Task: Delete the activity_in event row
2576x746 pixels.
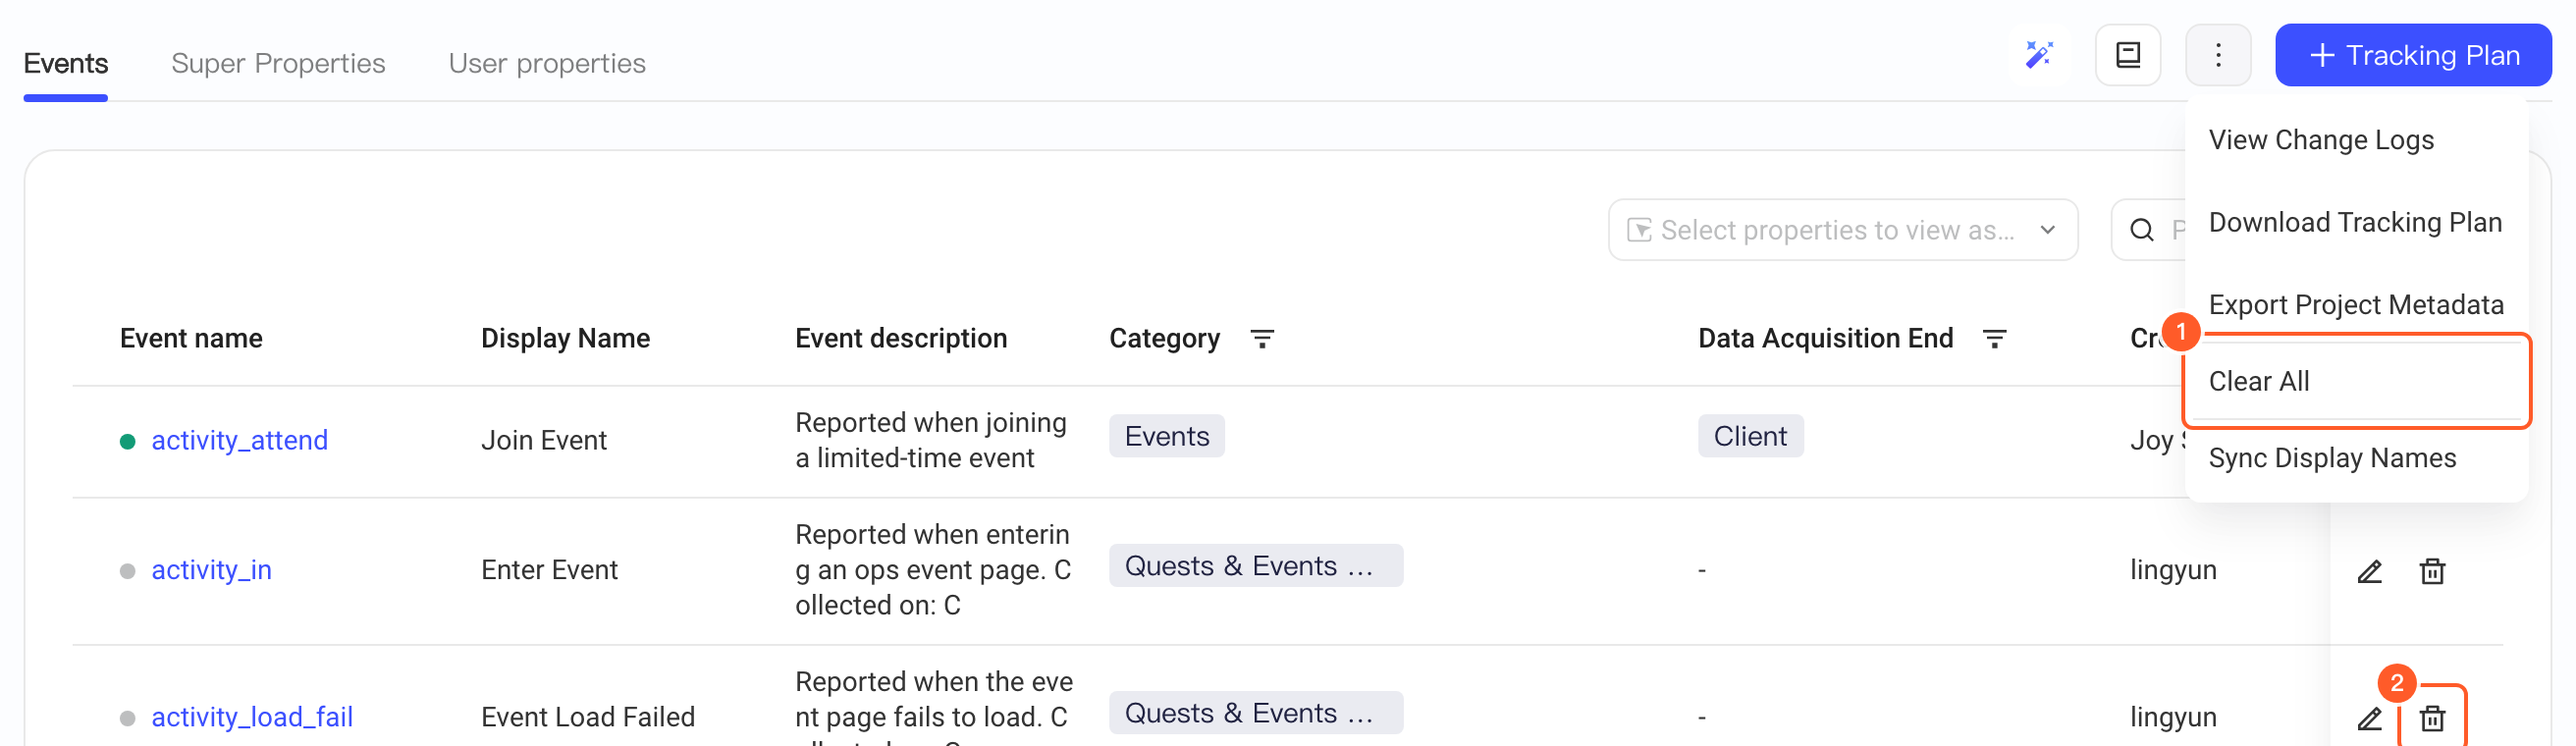Action: 2432,571
